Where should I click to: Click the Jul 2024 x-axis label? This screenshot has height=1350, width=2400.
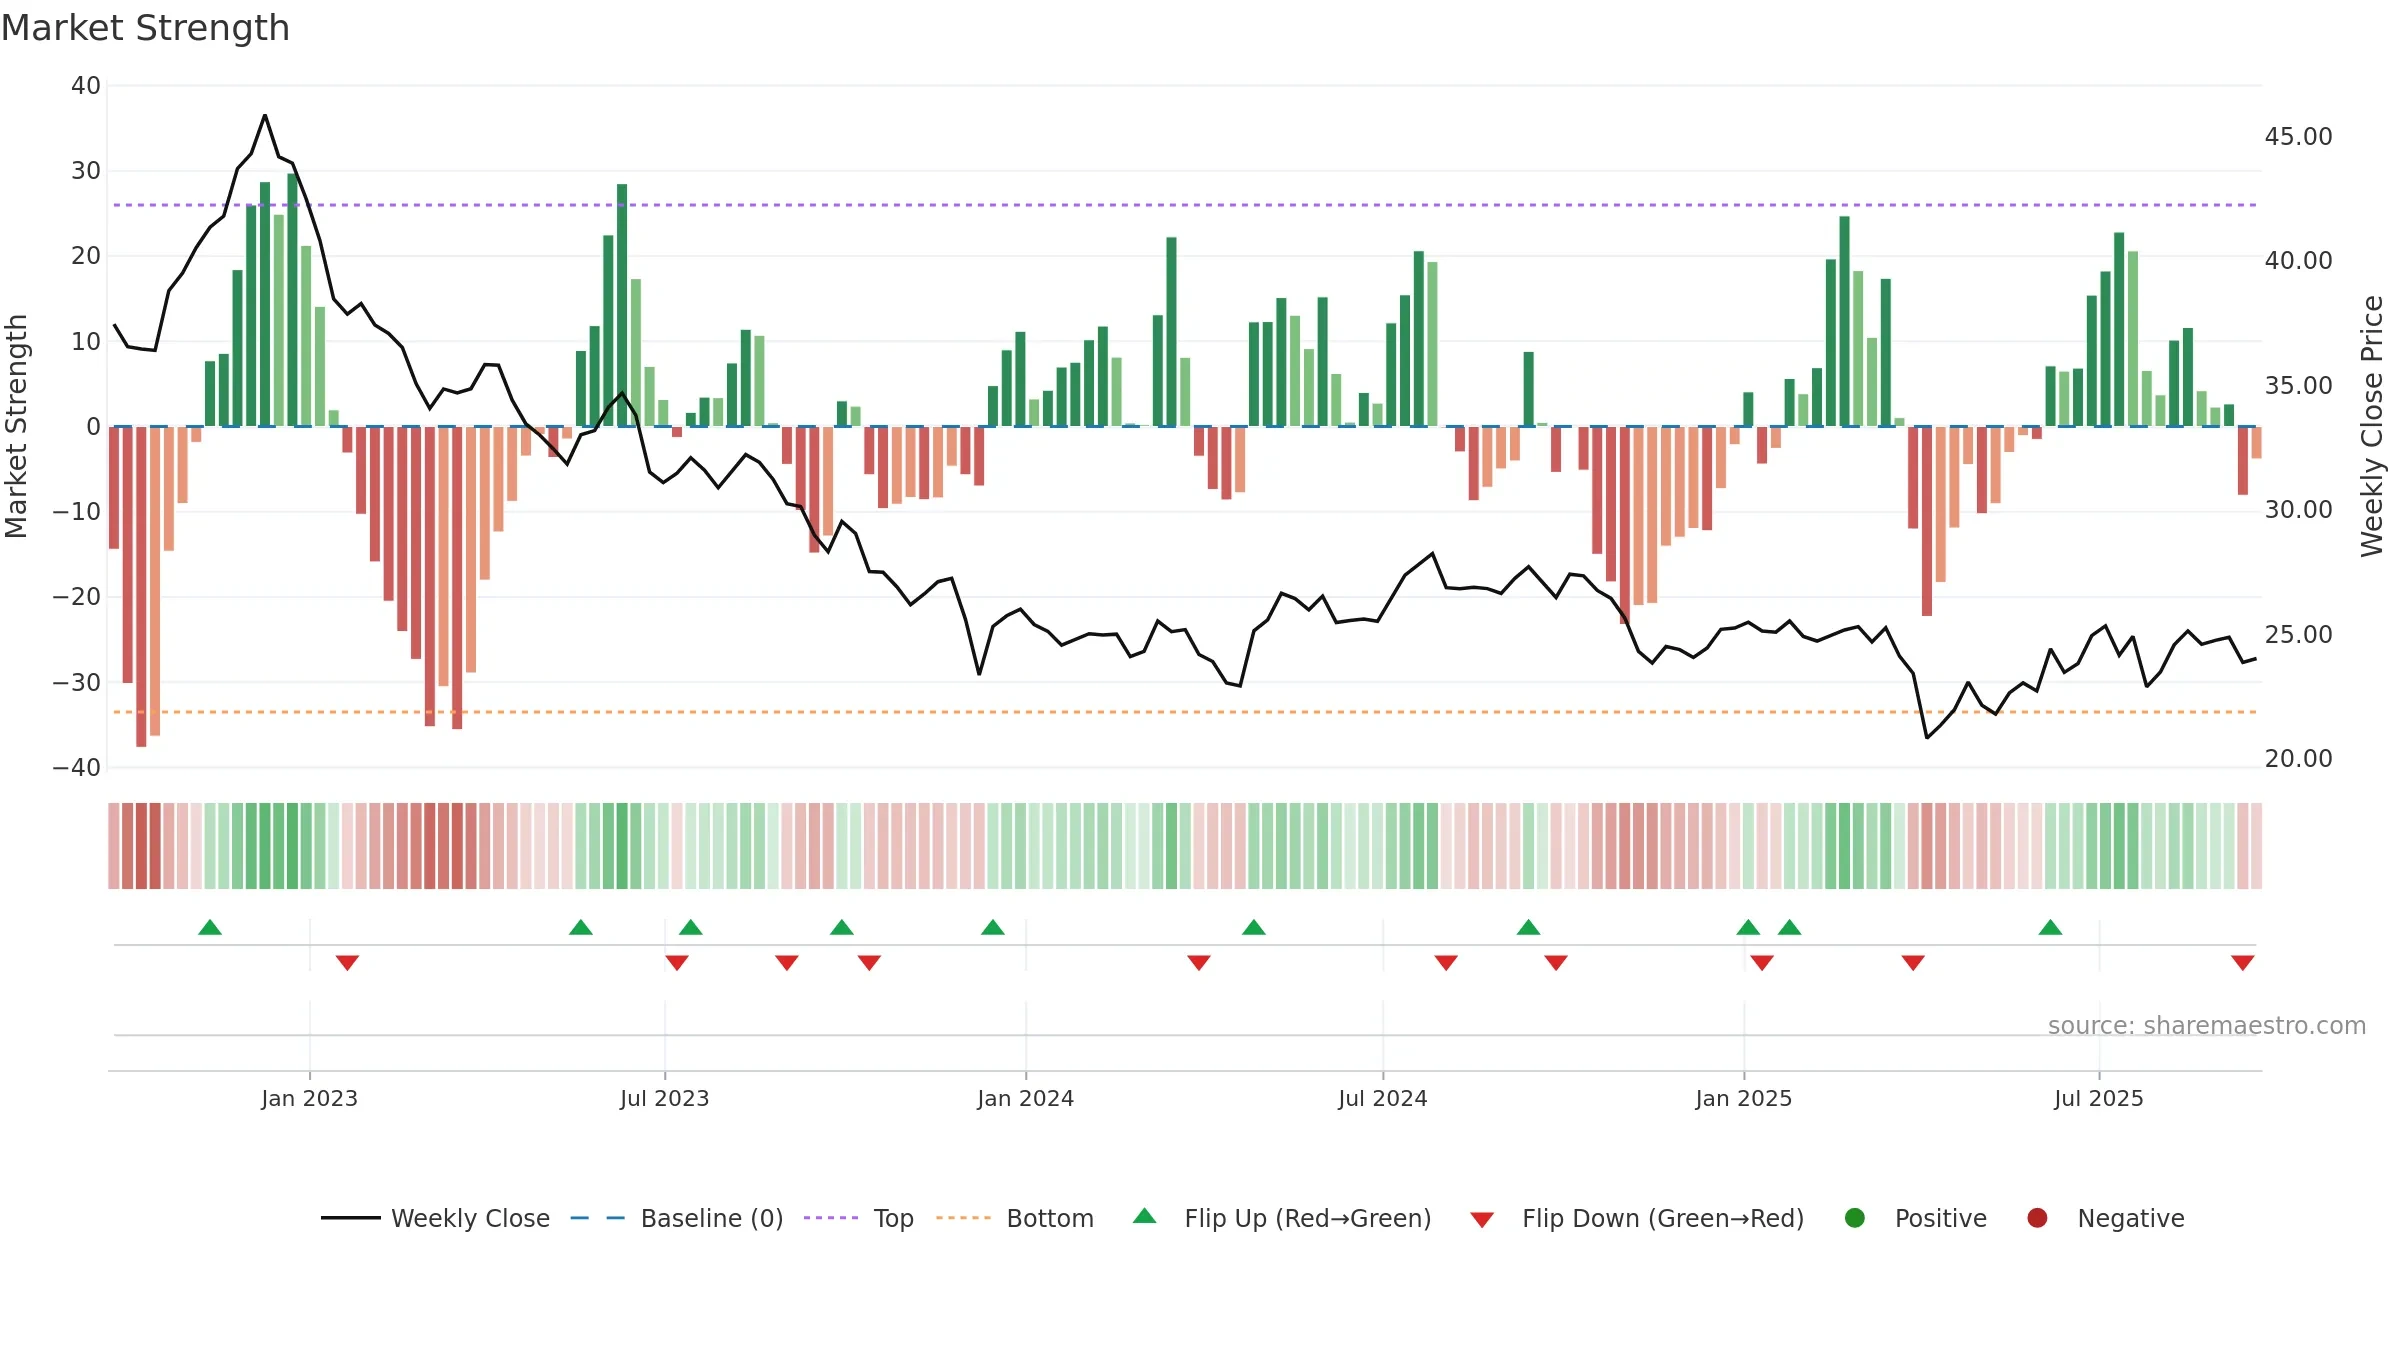(x=1383, y=1098)
